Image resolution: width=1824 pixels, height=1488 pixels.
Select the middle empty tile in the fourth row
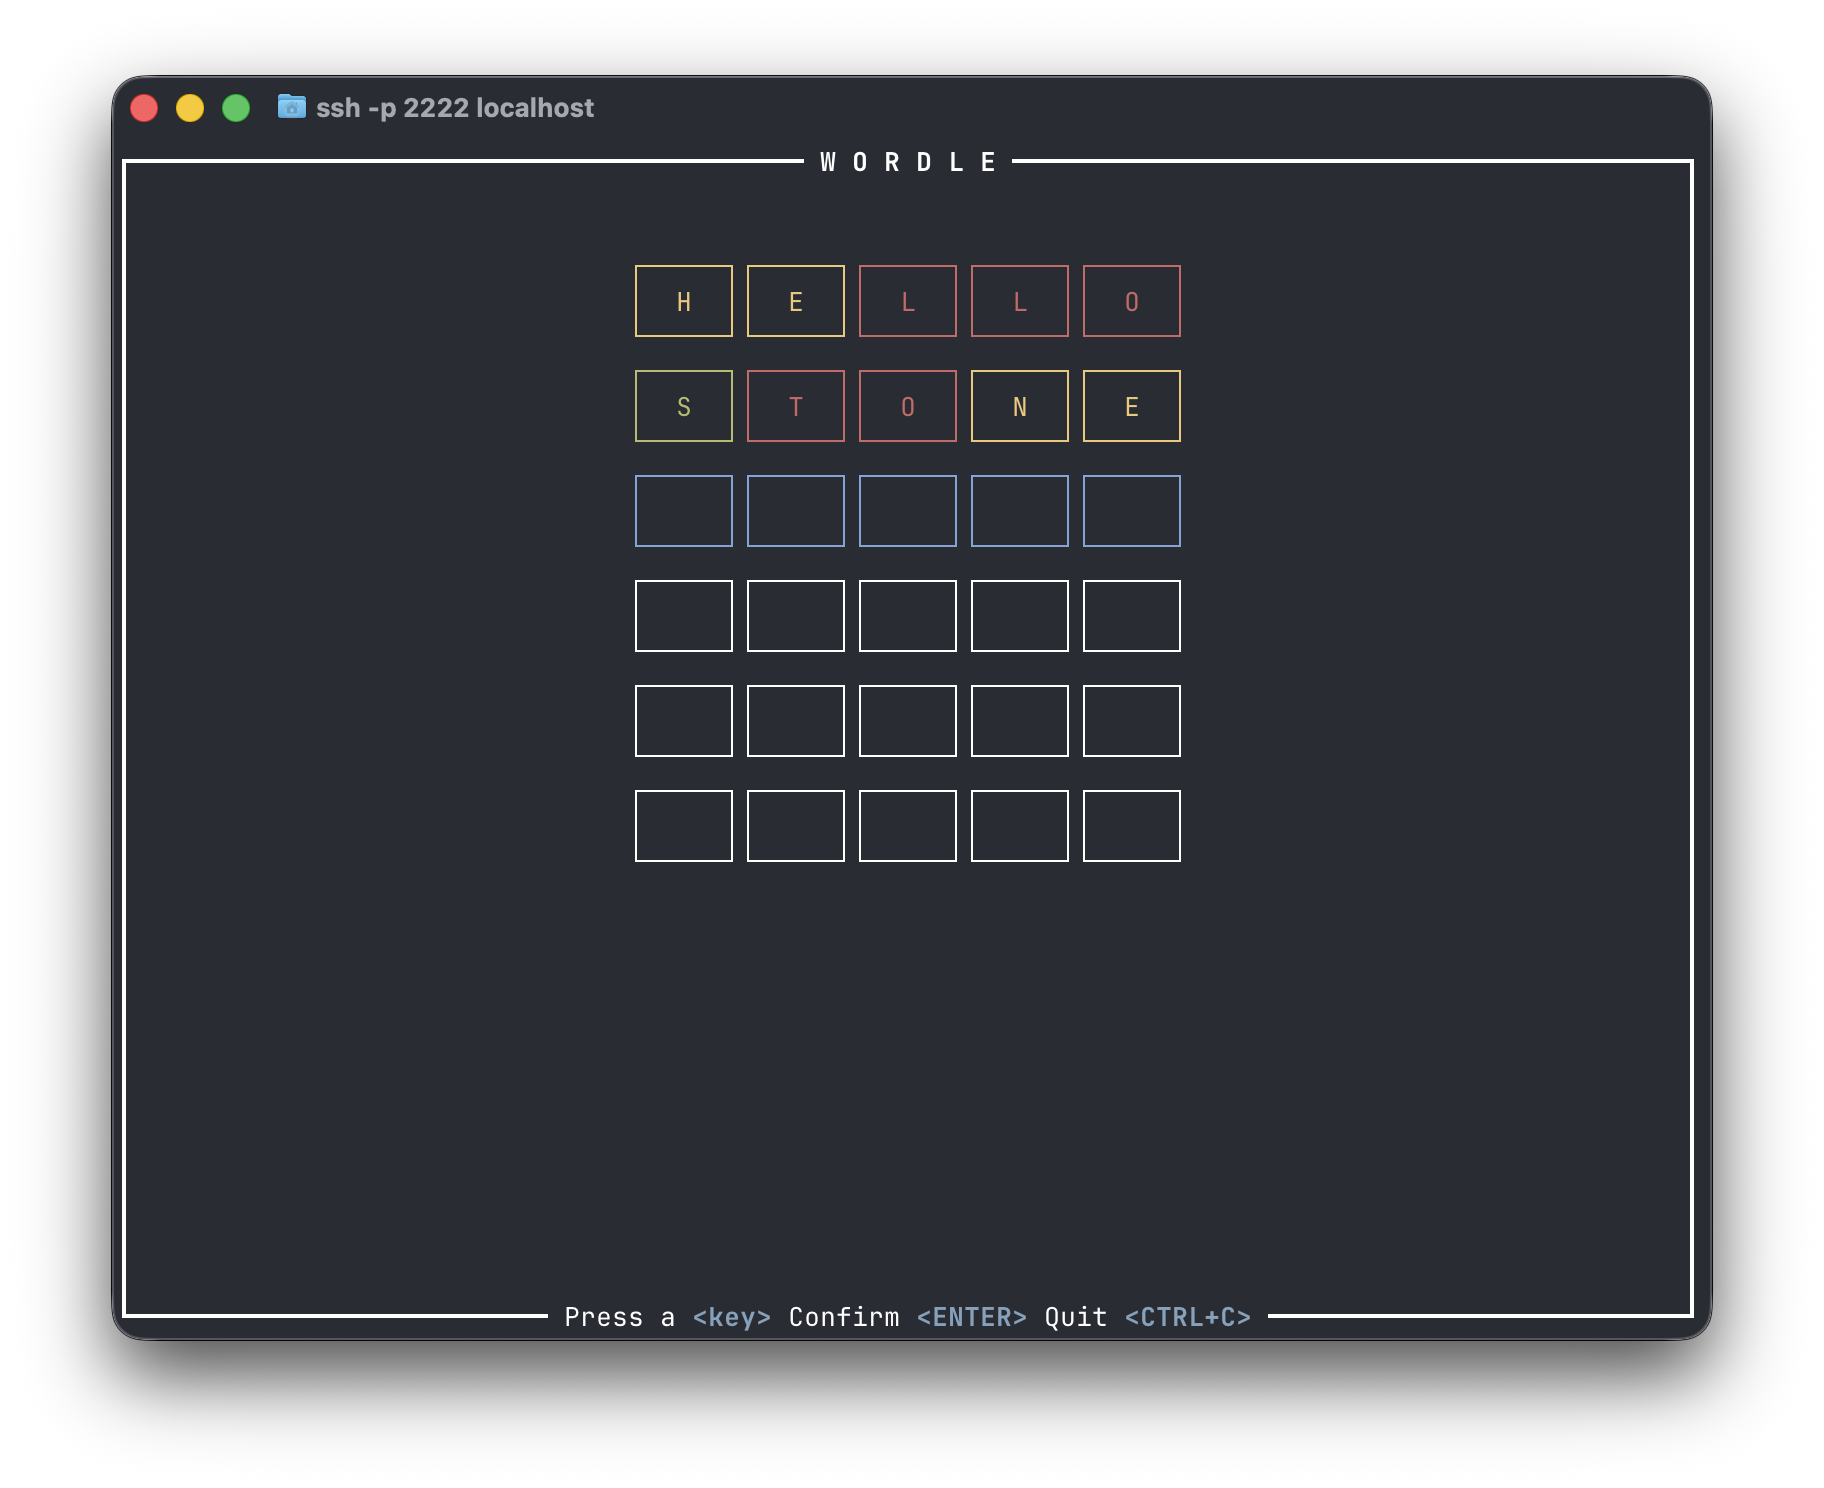(x=908, y=616)
